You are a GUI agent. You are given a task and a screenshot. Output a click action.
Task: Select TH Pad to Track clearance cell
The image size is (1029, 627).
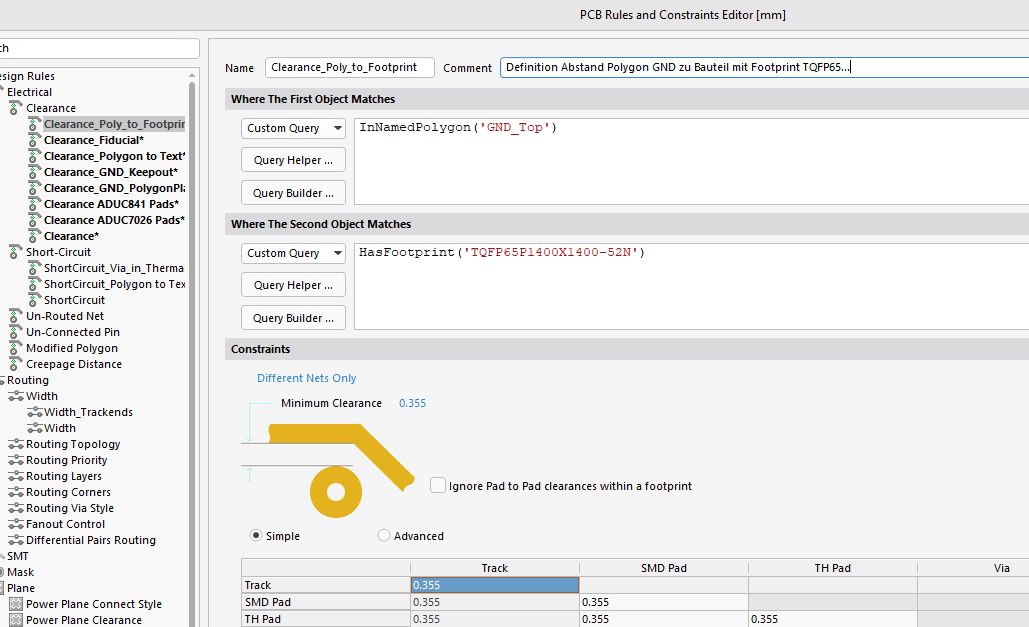tap(495, 618)
